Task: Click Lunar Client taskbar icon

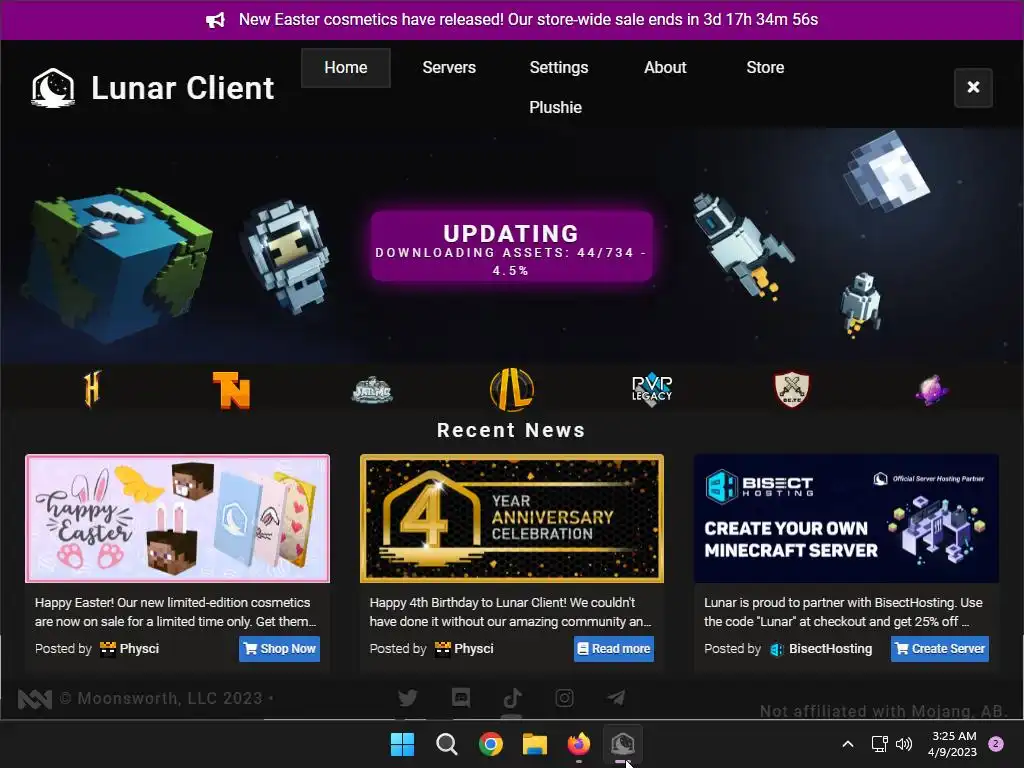Action: pos(622,744)
